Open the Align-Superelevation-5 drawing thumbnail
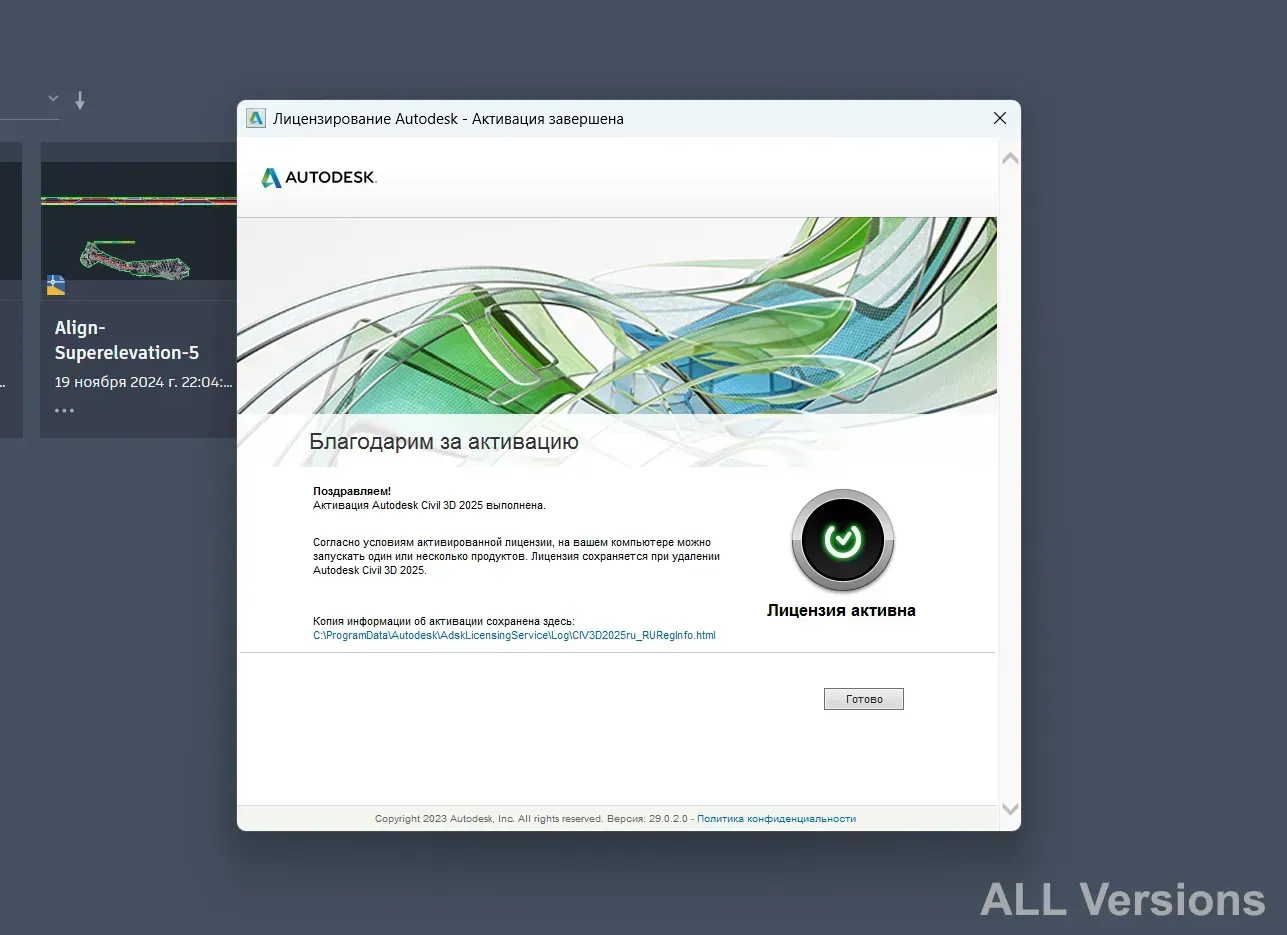 click(x=138, y=221)
